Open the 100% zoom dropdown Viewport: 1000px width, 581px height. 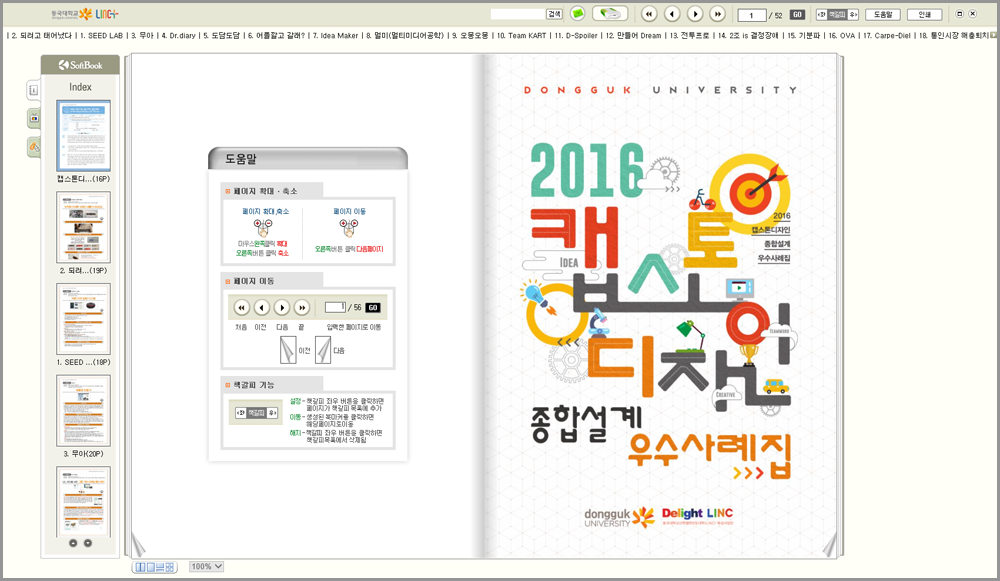[207, 566]
